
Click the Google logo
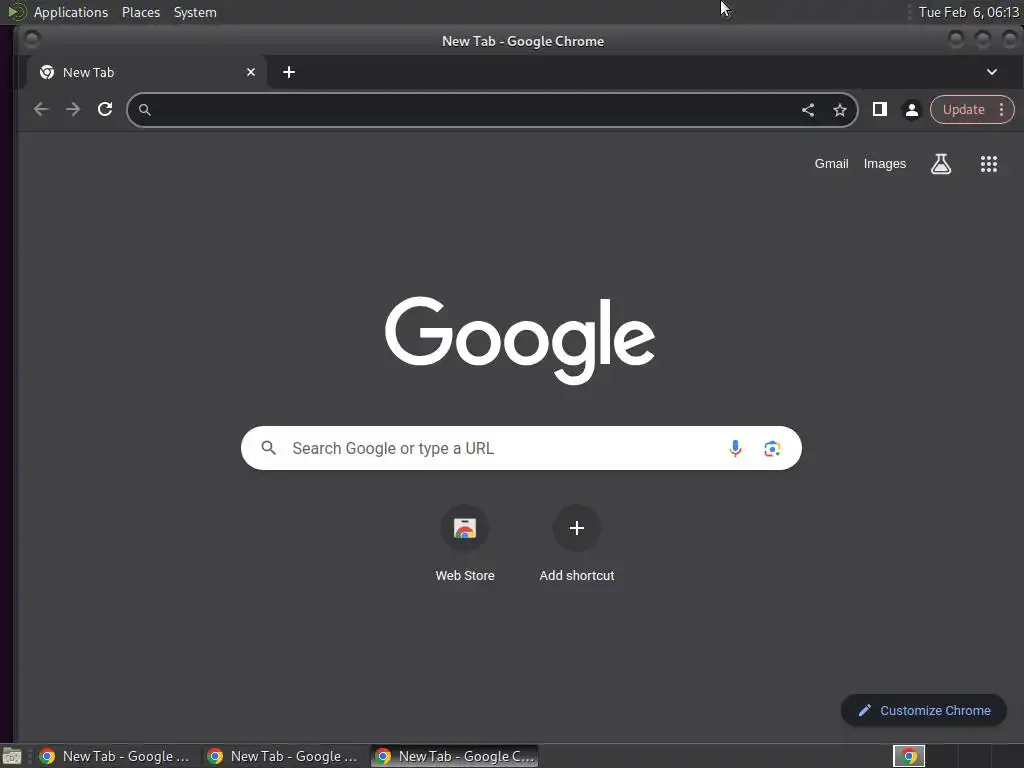[520, 340]
